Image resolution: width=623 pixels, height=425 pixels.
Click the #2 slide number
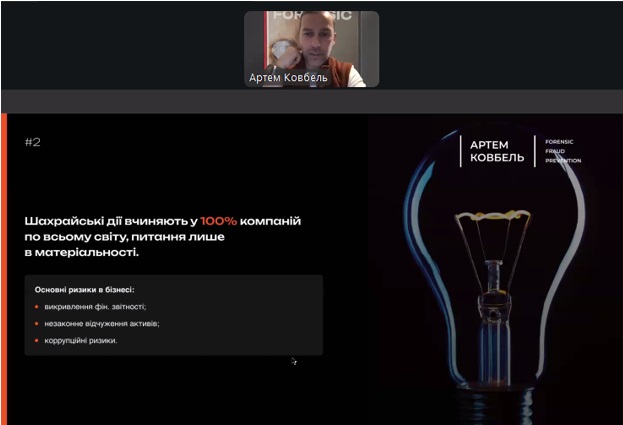tap(33, 142)
